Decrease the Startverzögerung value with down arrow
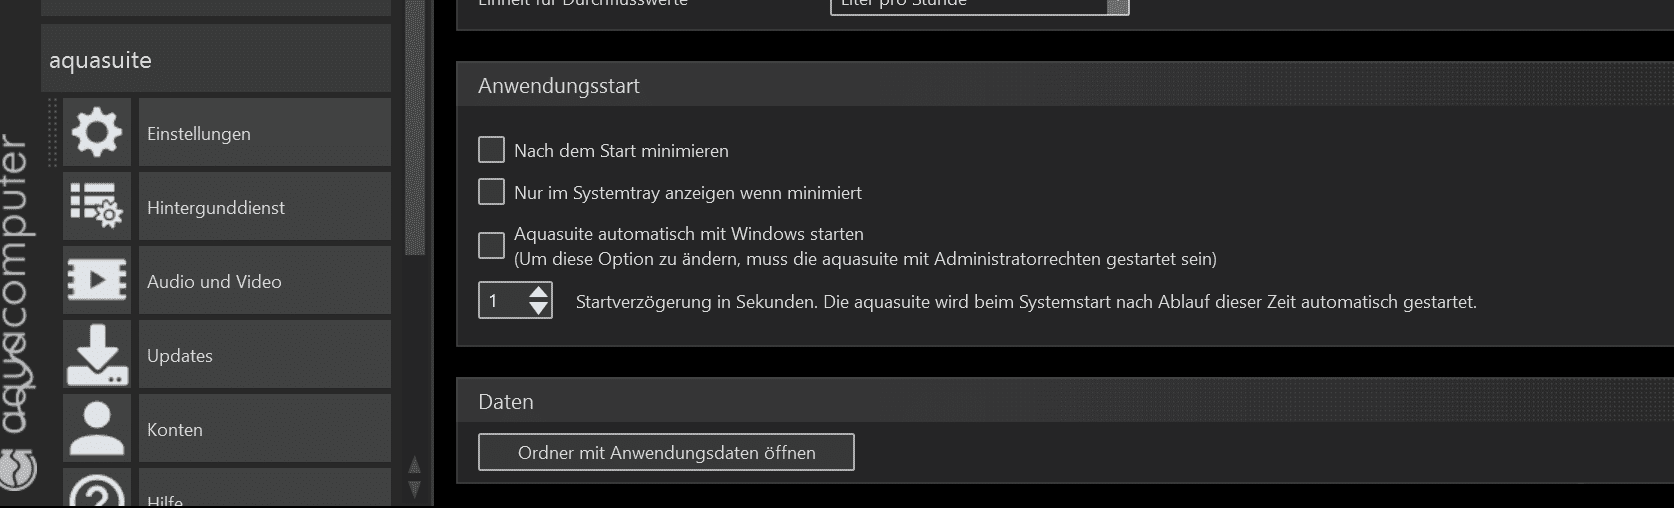1674x508 pixels. pos(539,309)
